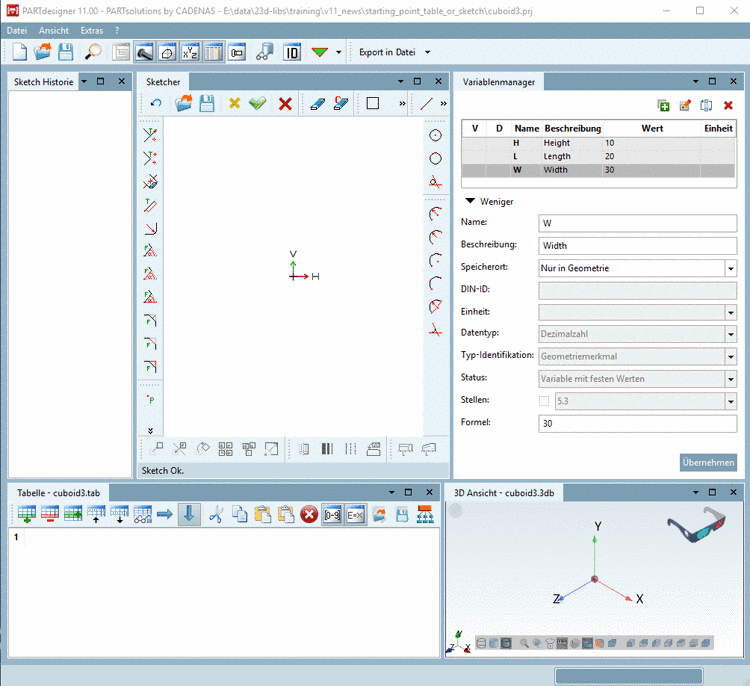Expand more draw tools after line icon
750x686 pixels.
pyautogui.click(x=443, y=103)
